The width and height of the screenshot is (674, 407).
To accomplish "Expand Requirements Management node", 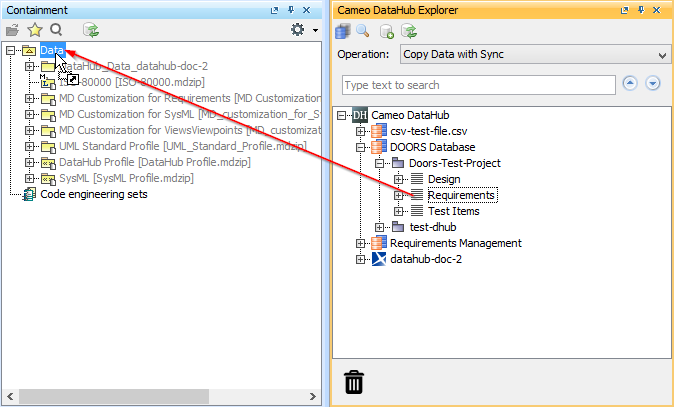I will pyautogui.click(x=360, y=244).
